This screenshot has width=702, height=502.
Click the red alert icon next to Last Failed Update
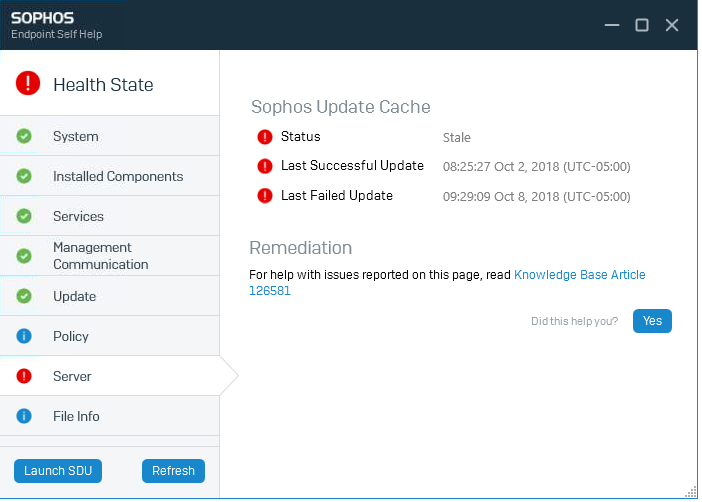(x=265, y=196)
